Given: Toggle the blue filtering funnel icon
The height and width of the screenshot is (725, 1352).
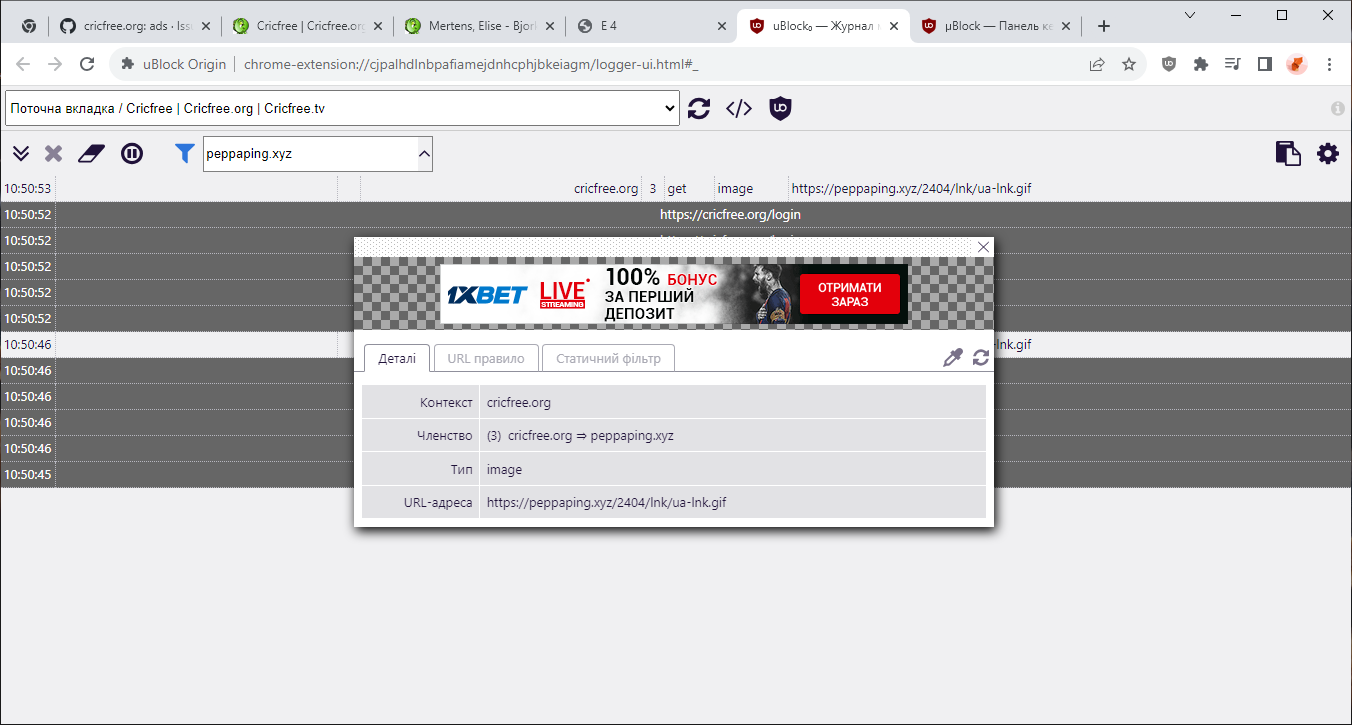Looking at the screenshot, I should point(184,153).
